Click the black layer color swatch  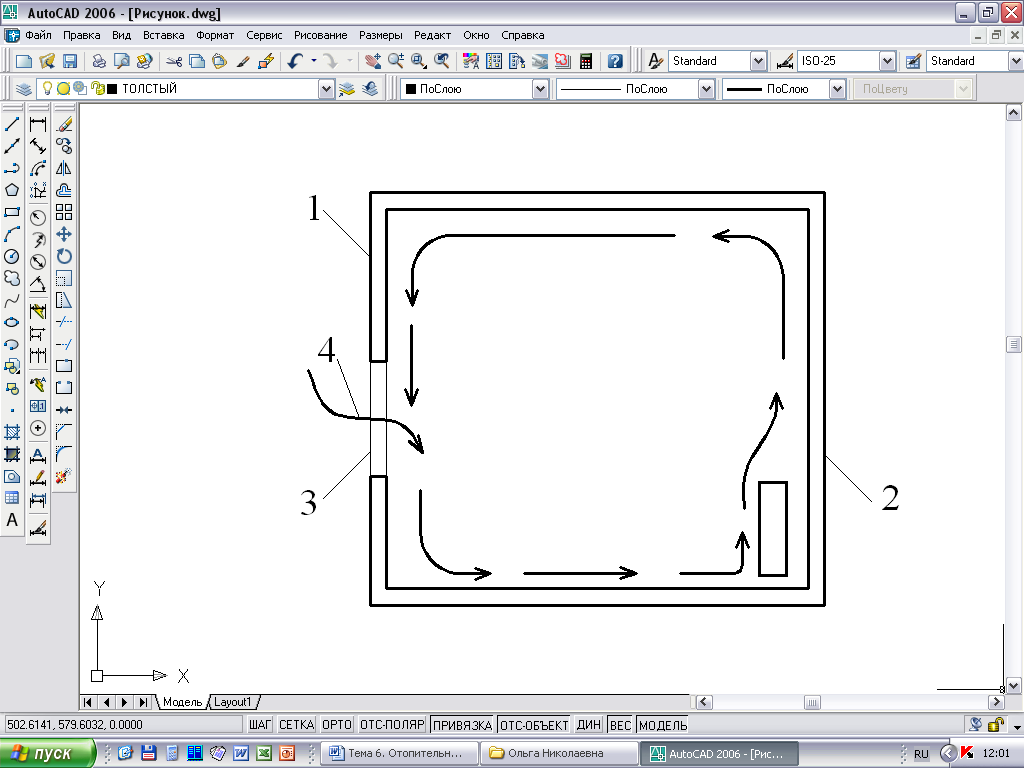click(112, 89)
